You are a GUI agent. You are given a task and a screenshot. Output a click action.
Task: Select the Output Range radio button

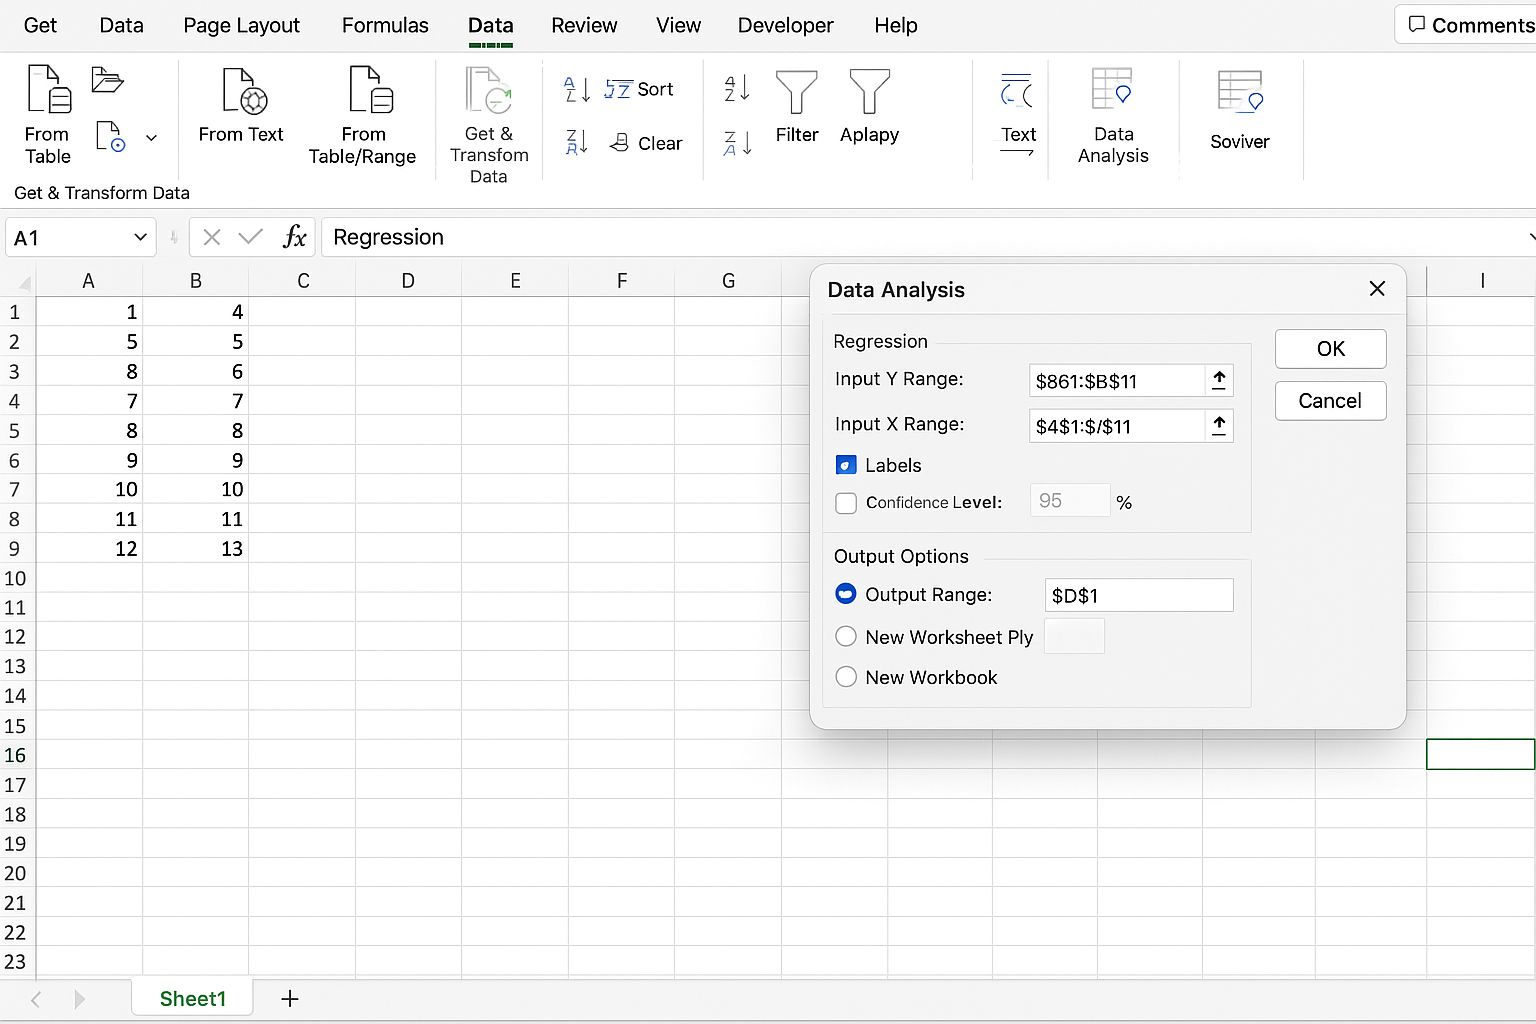(846, 594)
